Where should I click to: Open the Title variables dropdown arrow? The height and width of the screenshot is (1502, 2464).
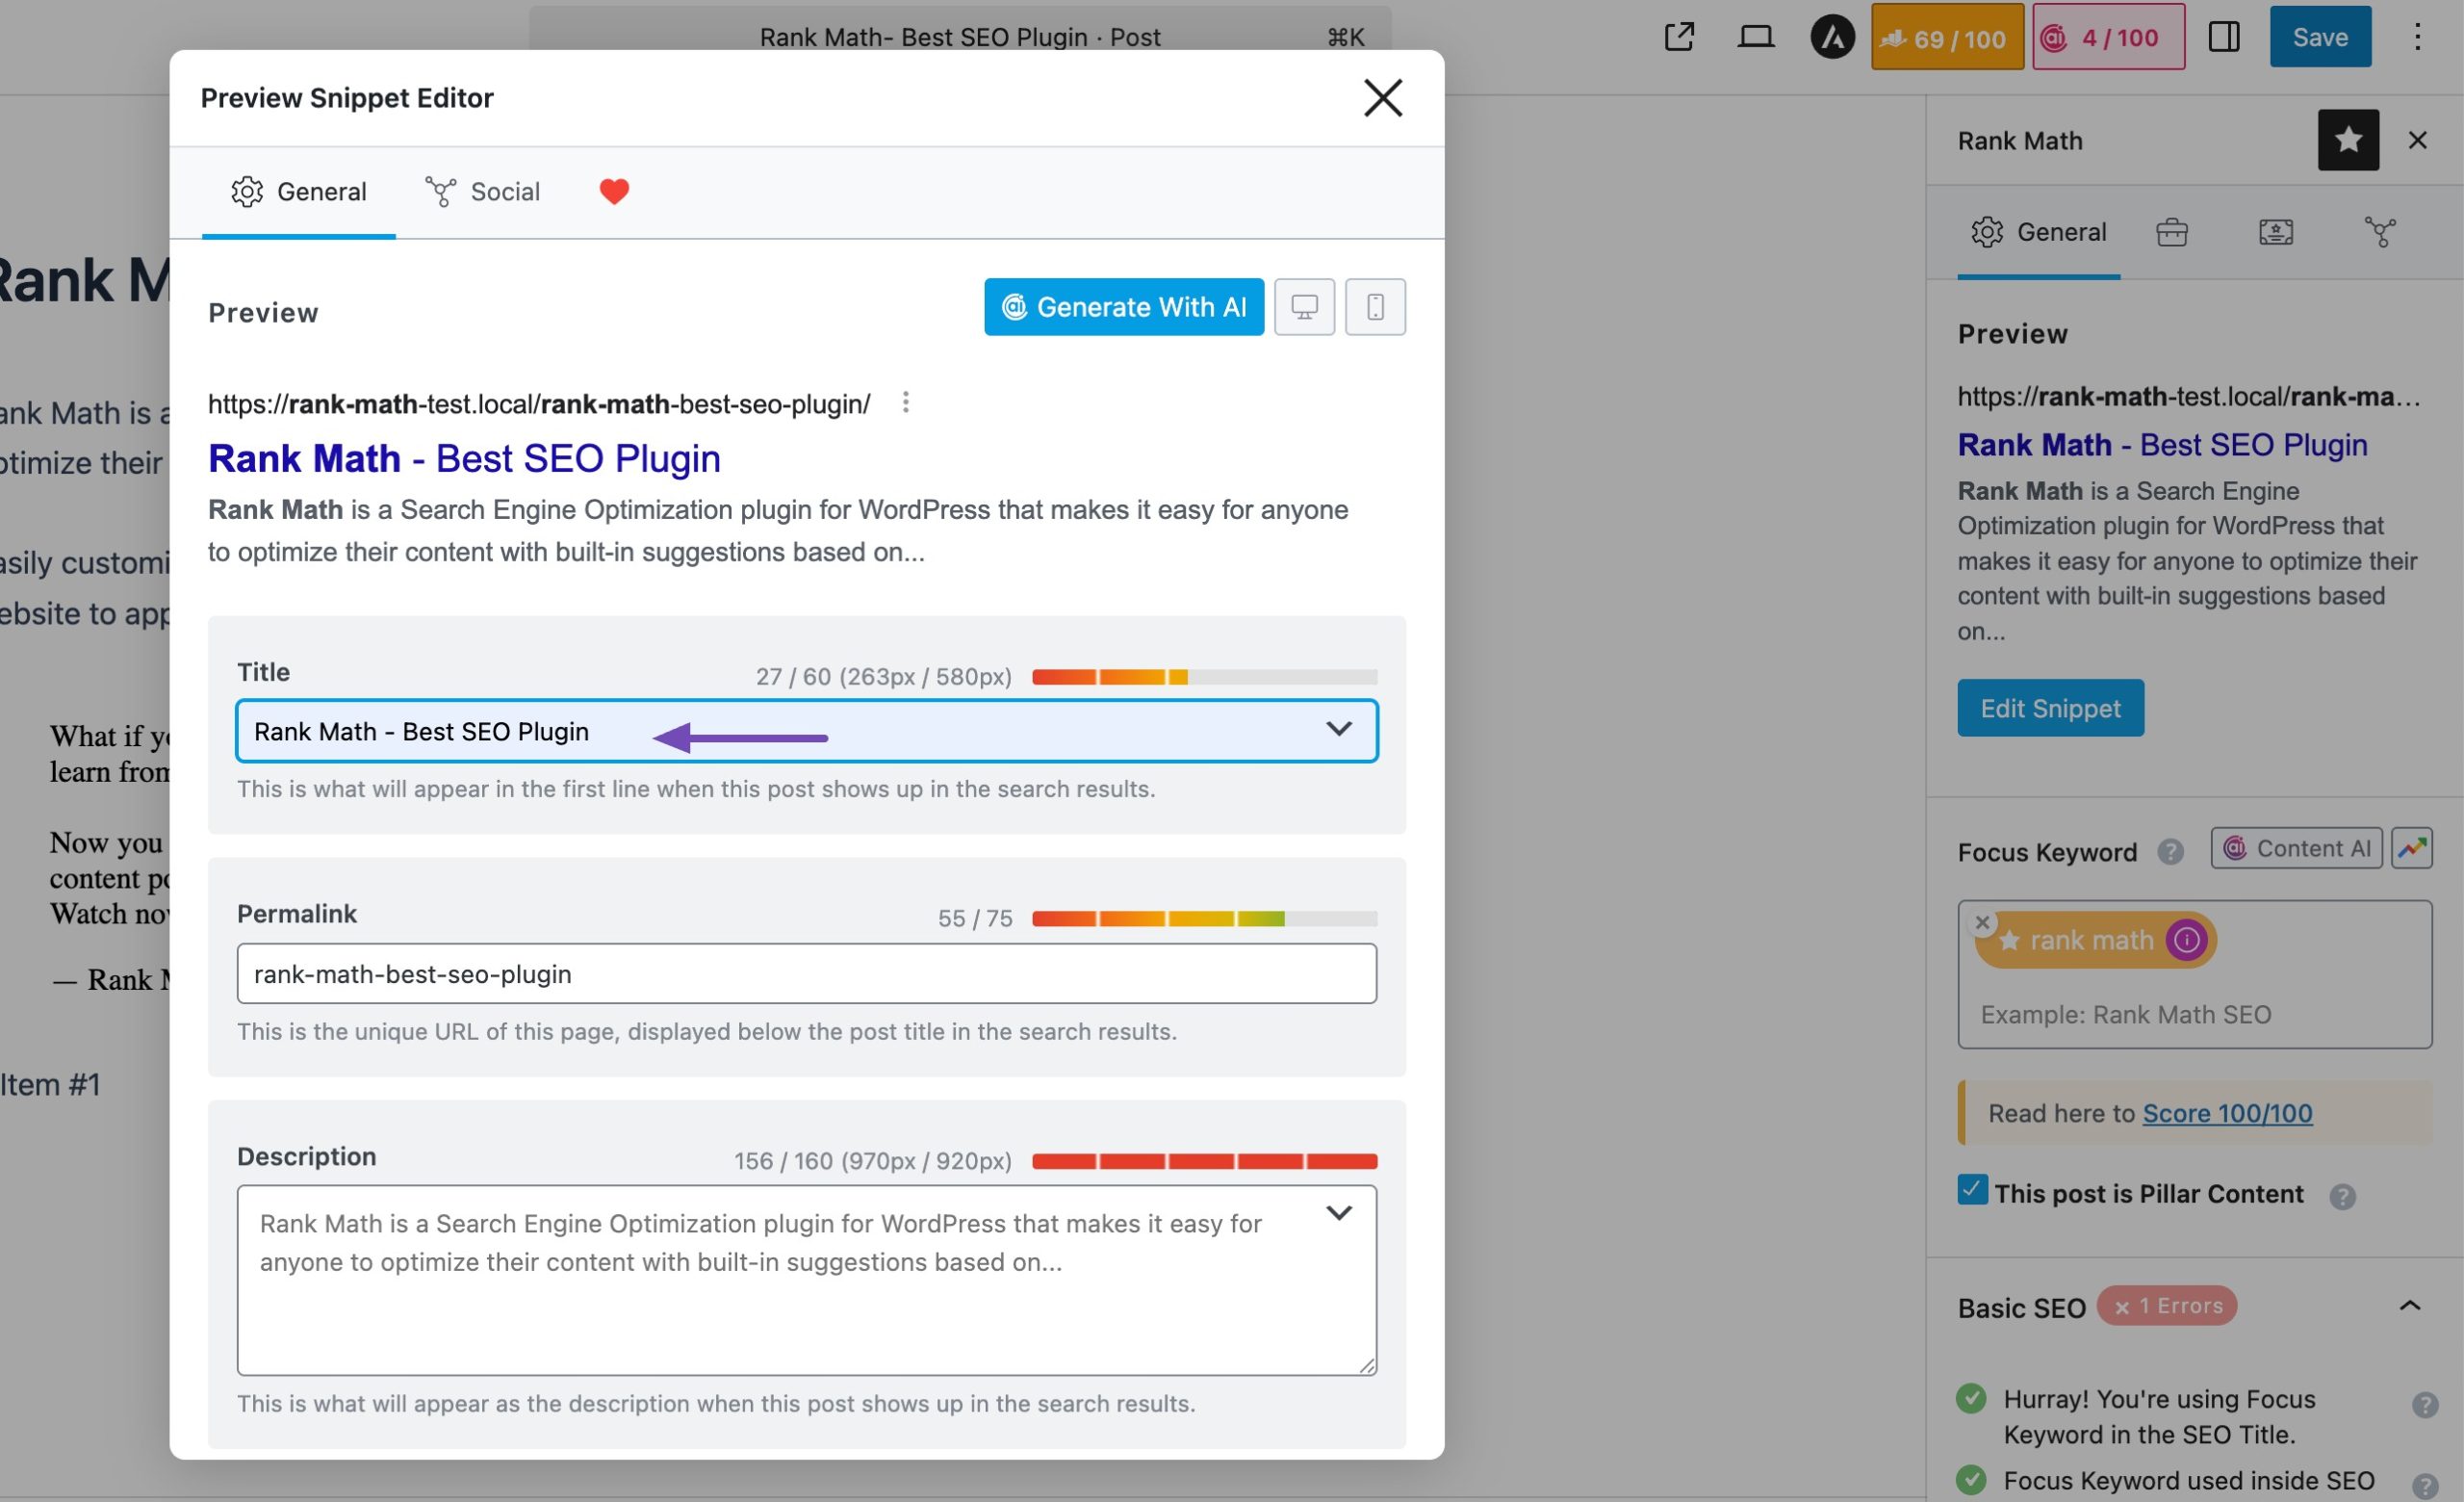tap(1338, 730)
